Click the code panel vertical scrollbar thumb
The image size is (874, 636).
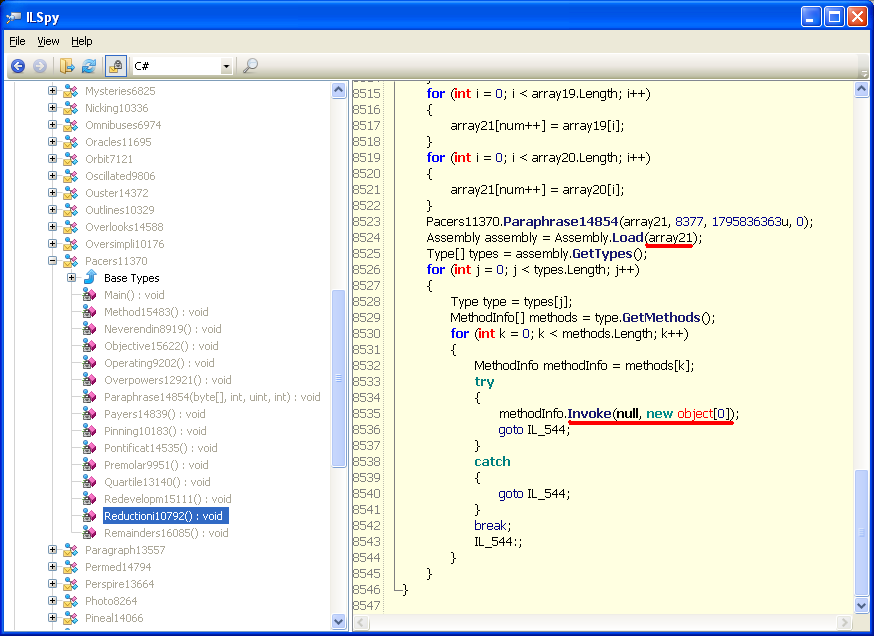[x=861, y=533]
